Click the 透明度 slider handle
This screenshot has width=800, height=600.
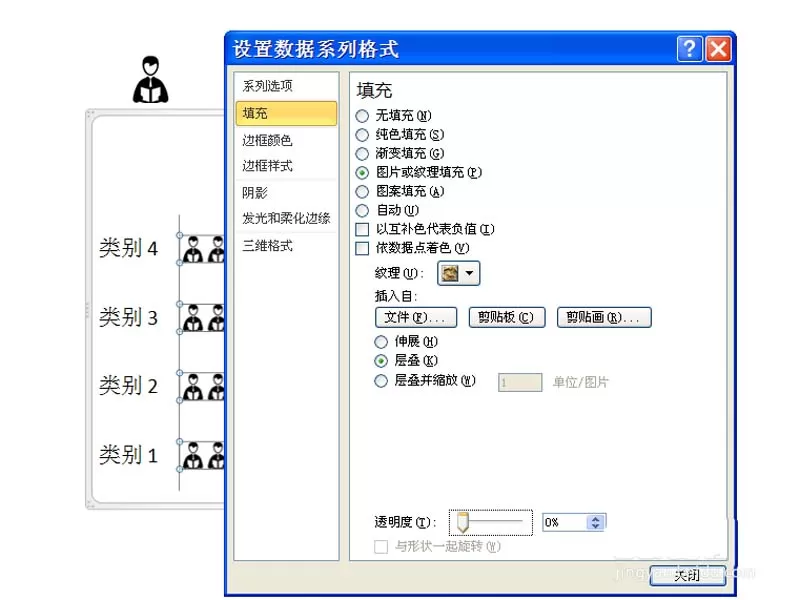[x=463, y=522]
